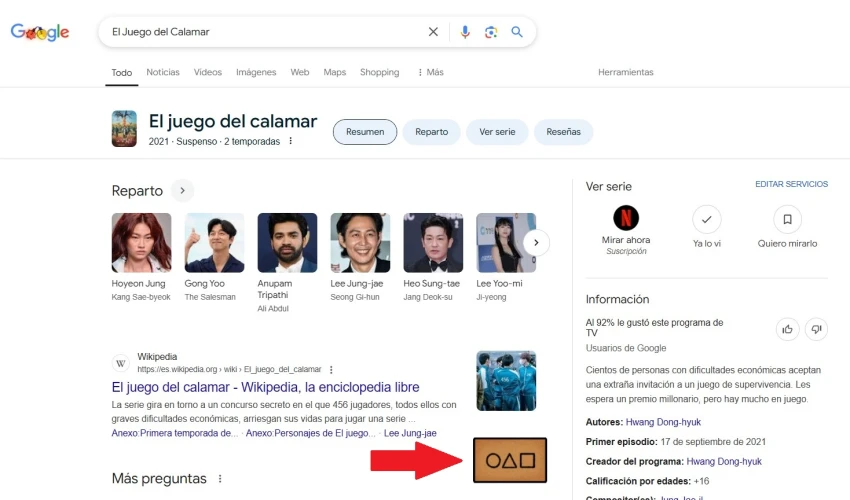Mark show as Ya lo vi
The height and width of the screenshot is (500, 850).
707,219
